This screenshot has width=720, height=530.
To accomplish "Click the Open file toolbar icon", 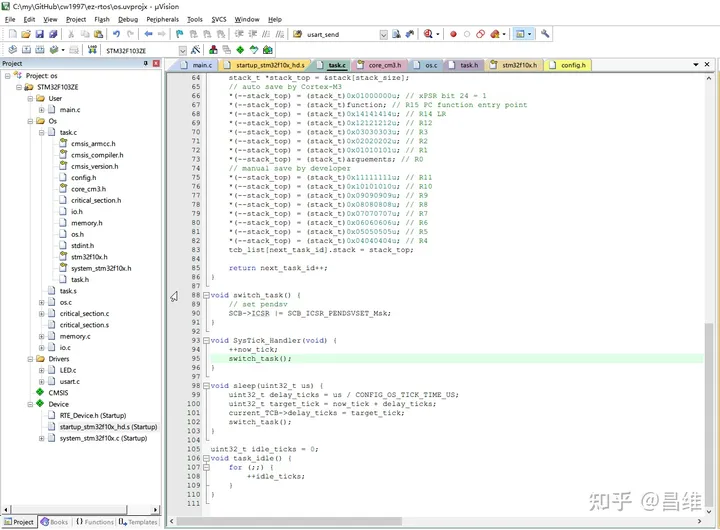I will [x=26, y=34].
